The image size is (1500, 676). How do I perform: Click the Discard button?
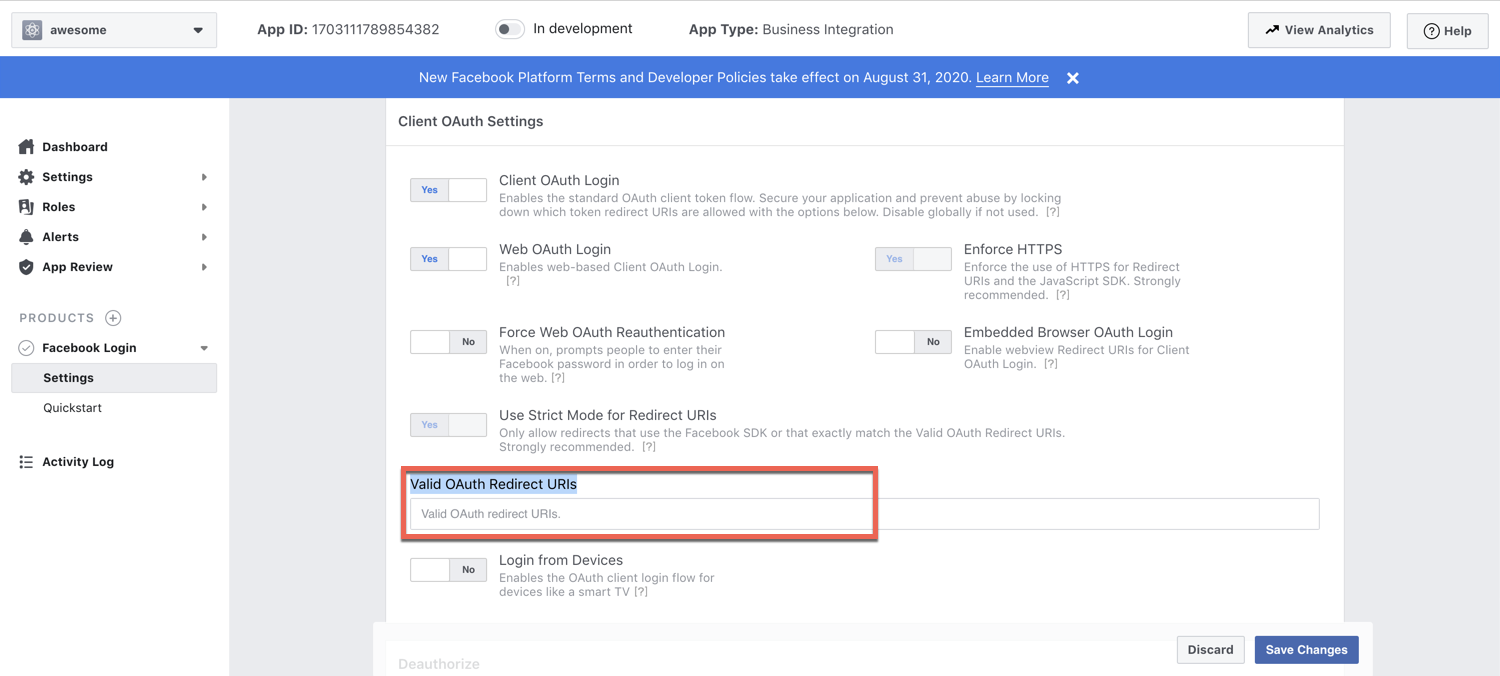[1210, 650]
